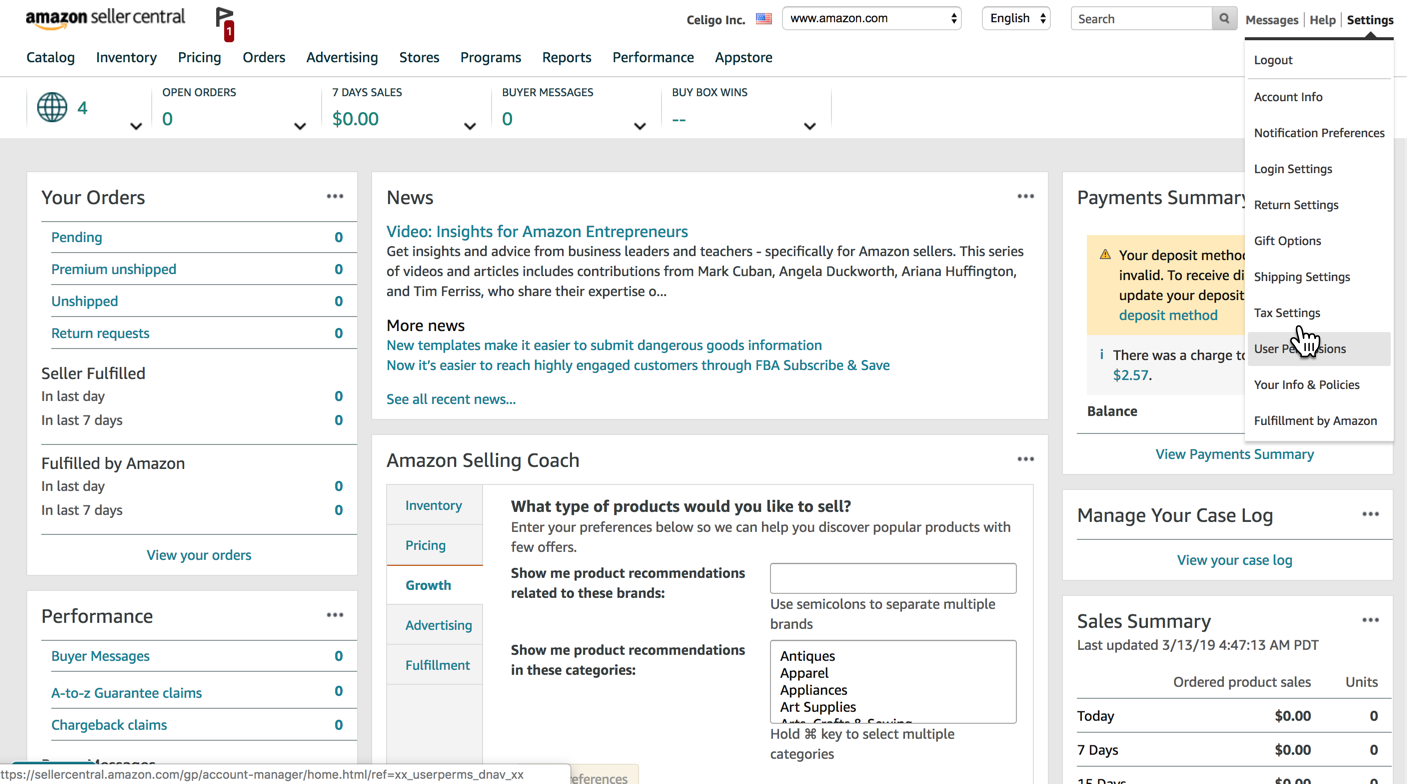The image size is (1408, 784).
Task: Expand the 7 Days Sales chevron
Action: [x=469, y=126]
